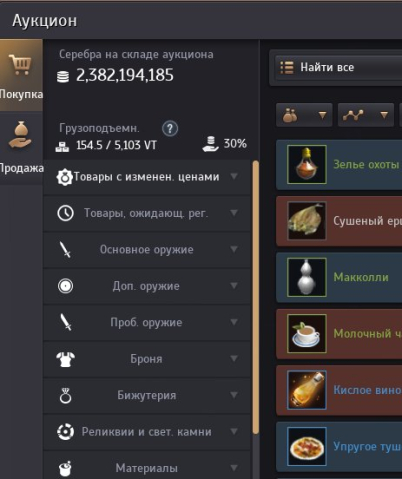Open the Бижутерия accessories category
The image size is (402, 479).
pyautogui.click(x=147, y=395)
